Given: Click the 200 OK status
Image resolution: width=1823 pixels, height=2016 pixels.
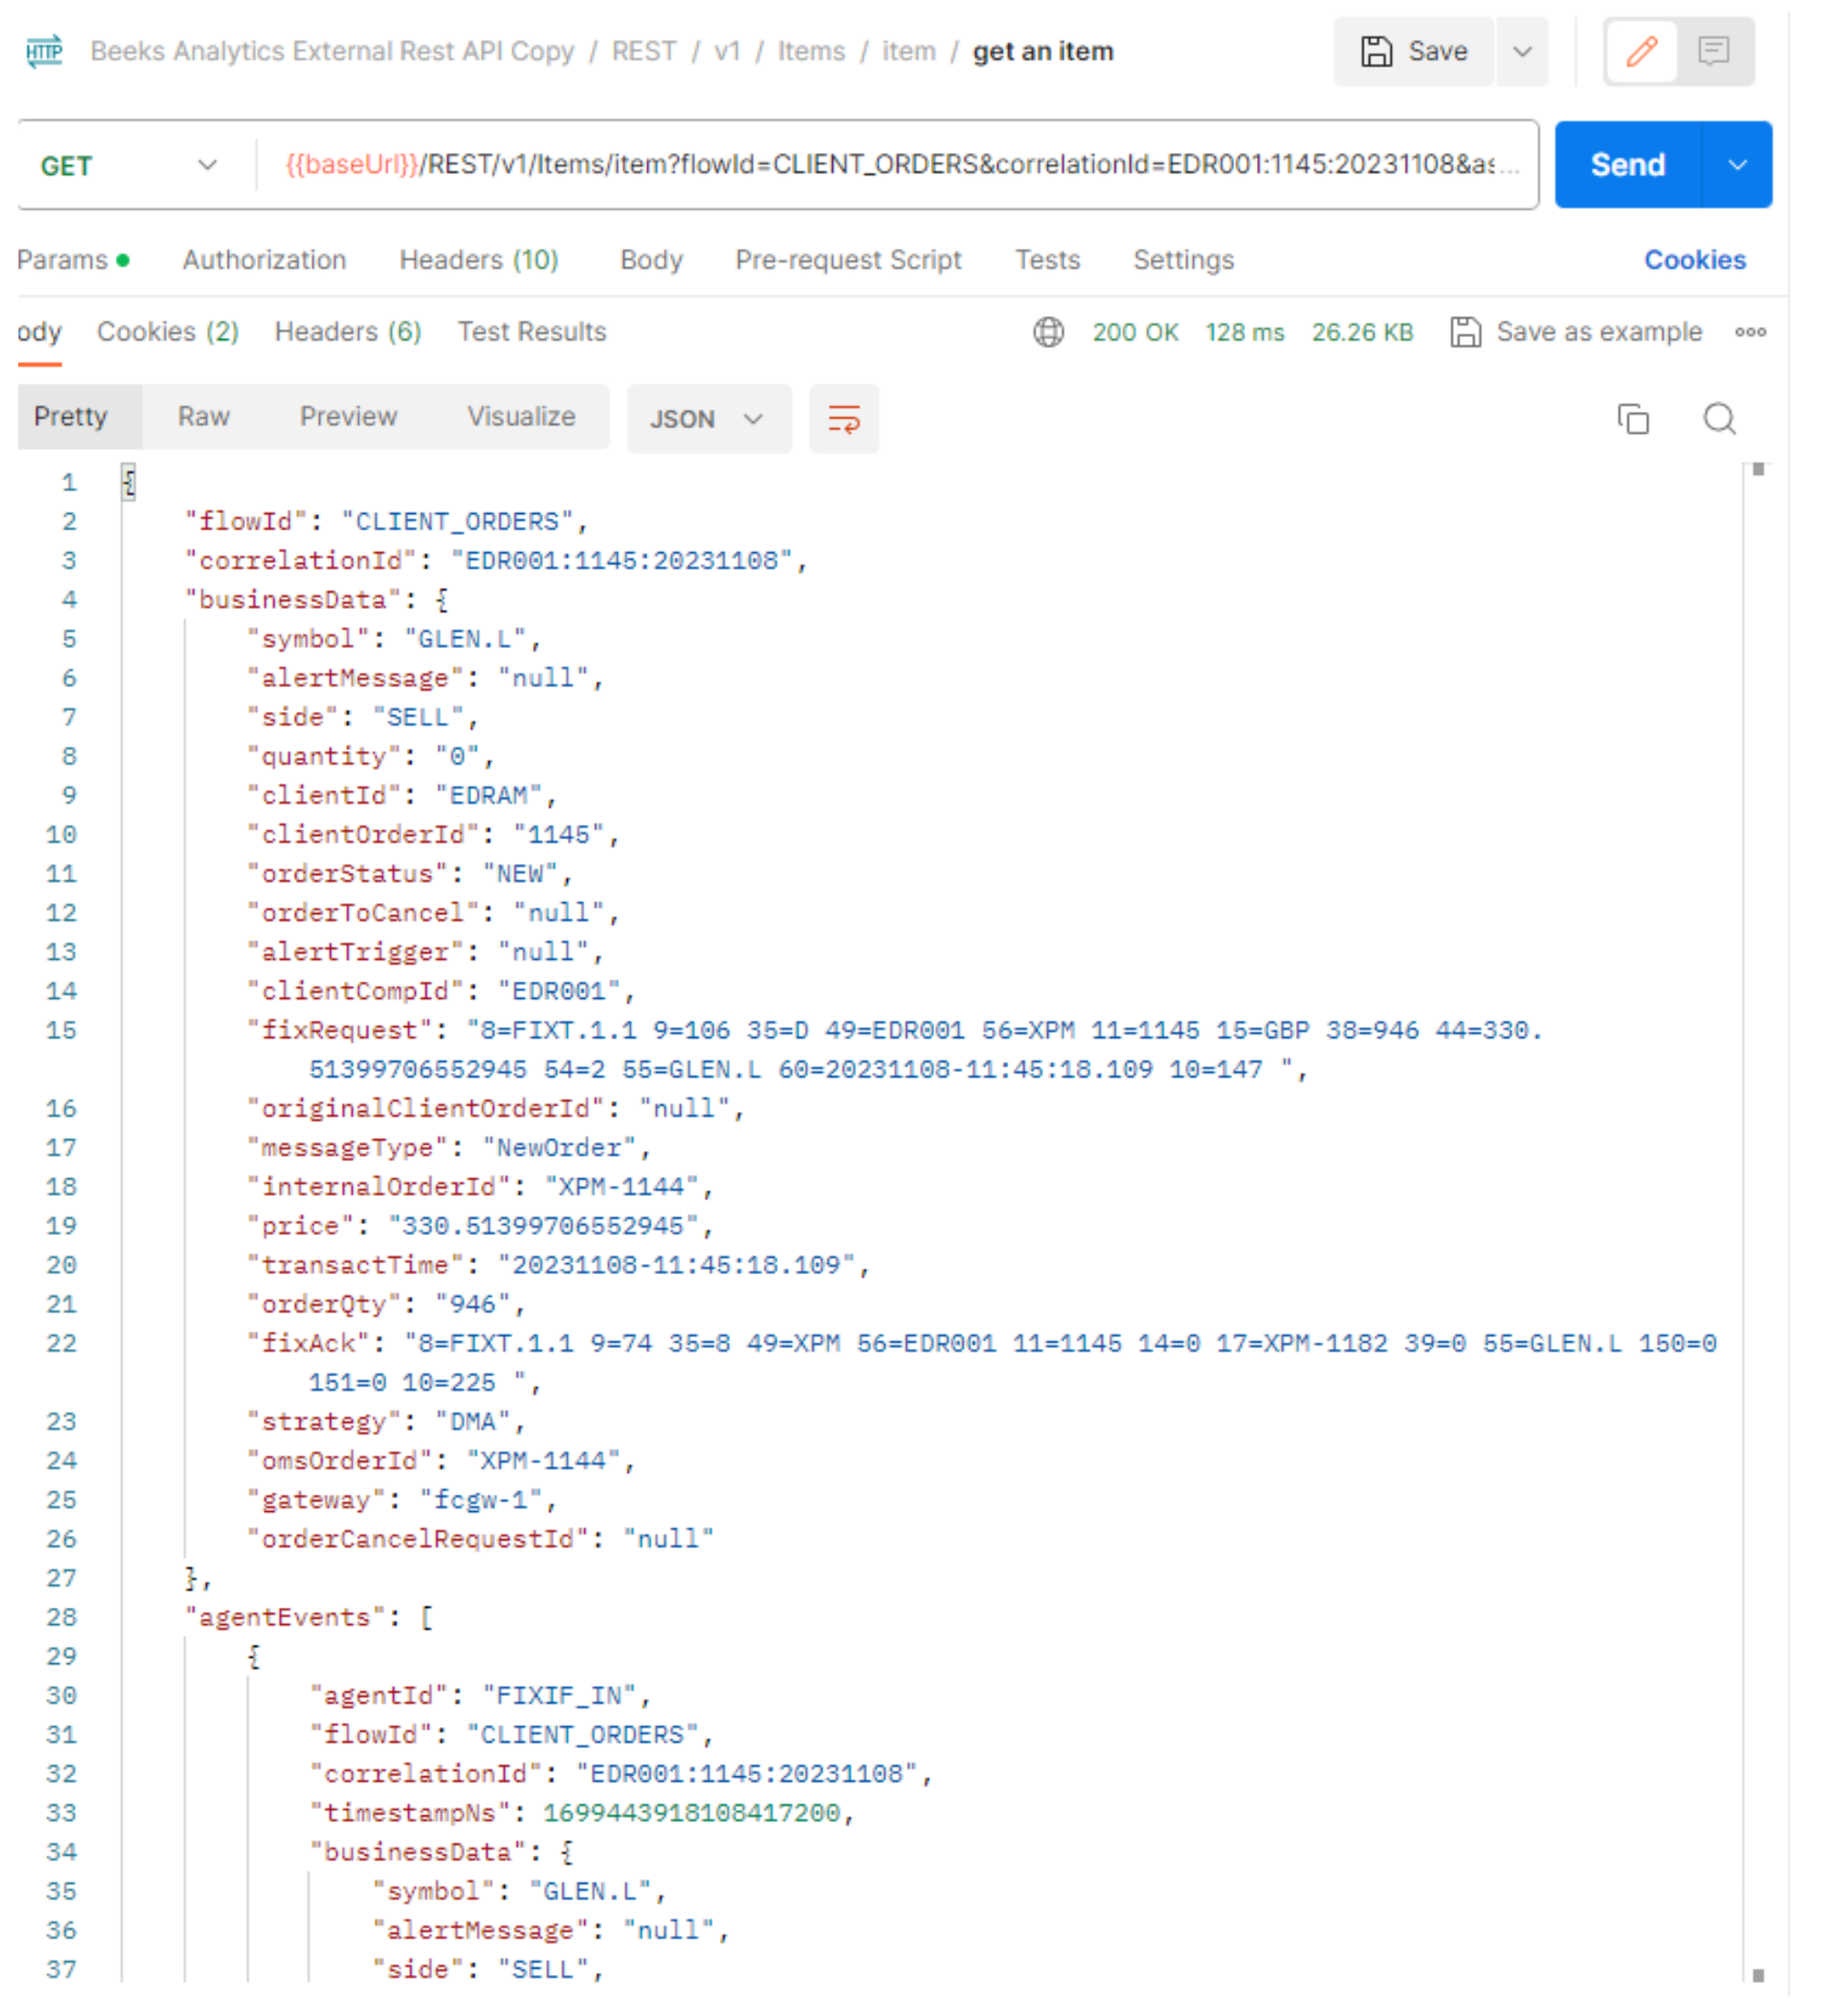Looking at the screenshot, I should coord(1135,332).
